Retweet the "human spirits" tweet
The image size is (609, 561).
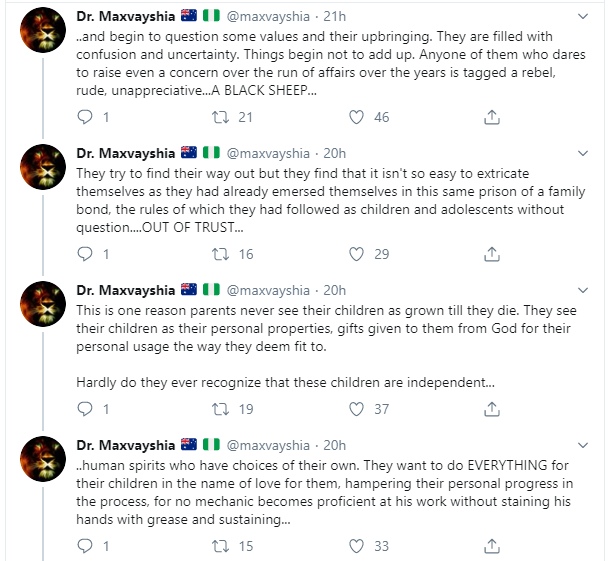(x=222, y=546)
